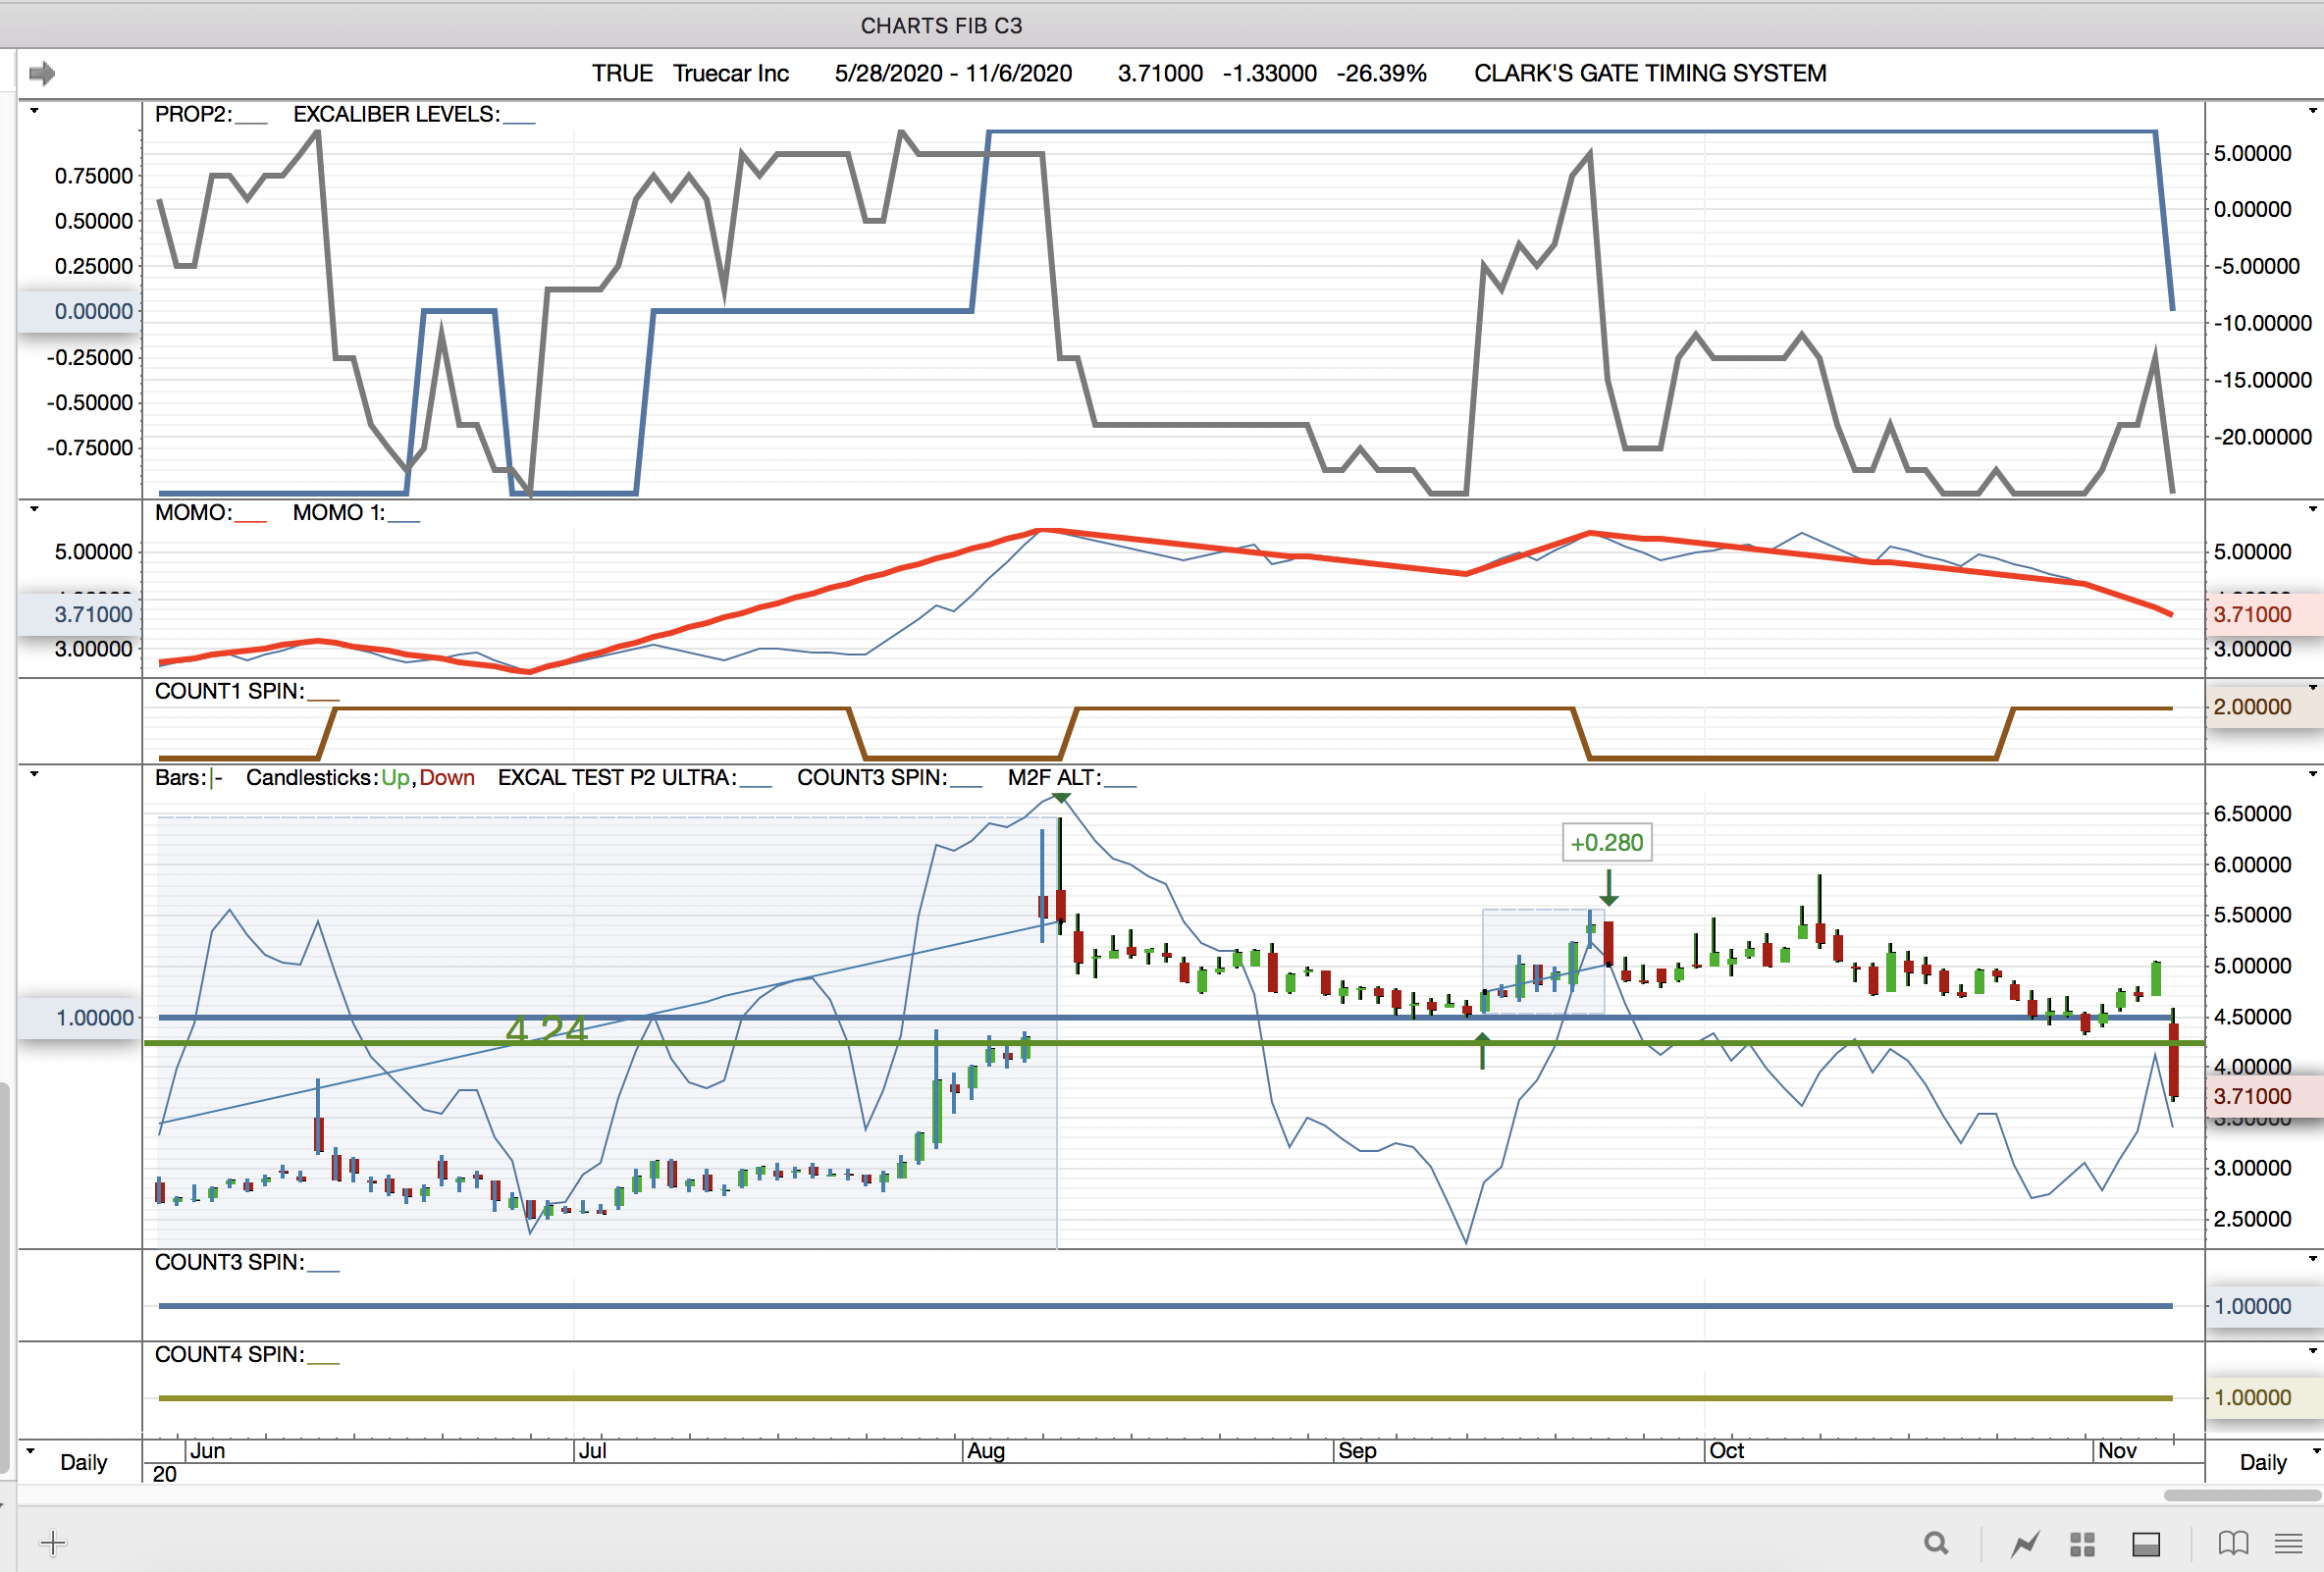Click the gray forward arrow icon
The width and height of the screenshot is (2324, 1572).
click(42, 73)
